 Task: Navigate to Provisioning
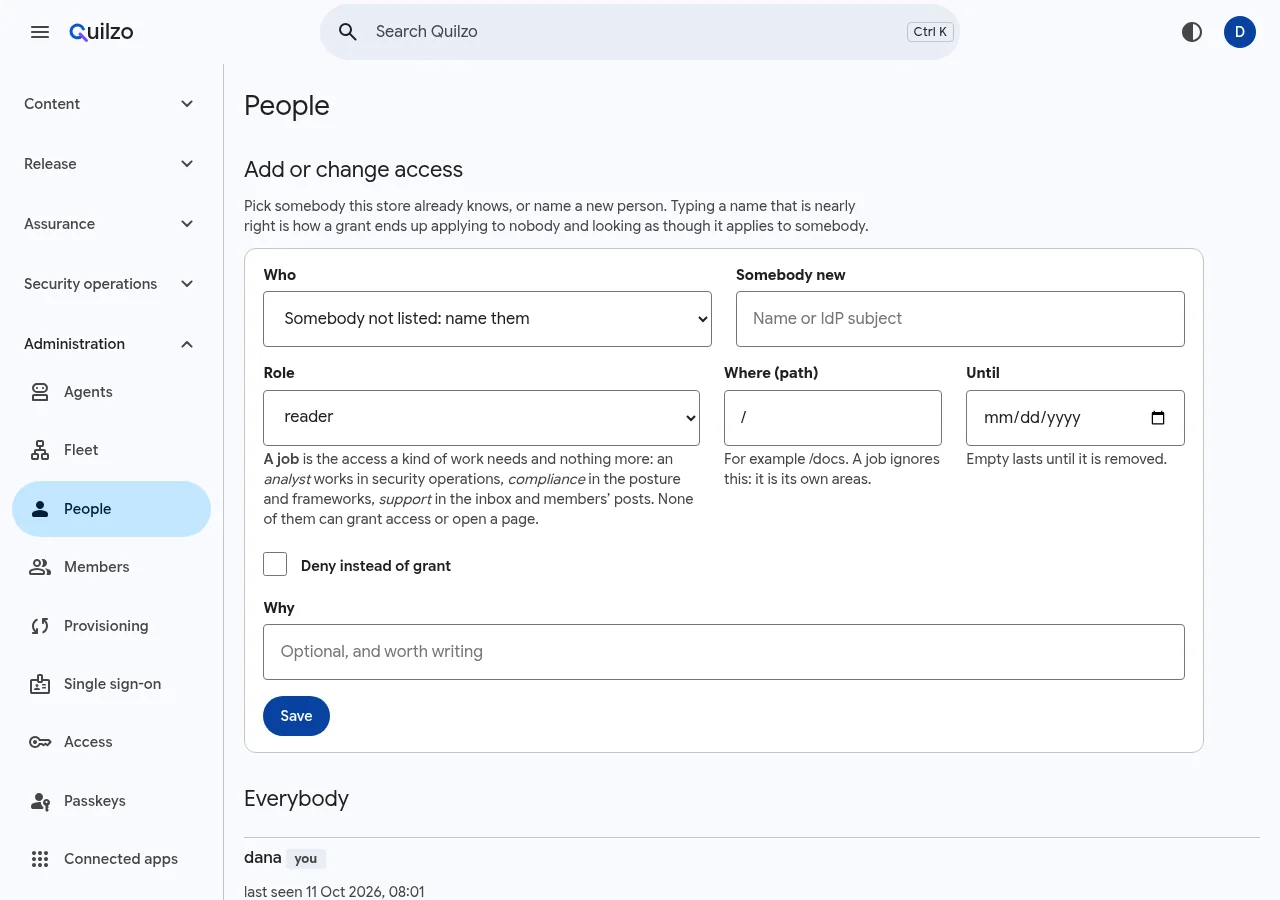tap(112, 626)
